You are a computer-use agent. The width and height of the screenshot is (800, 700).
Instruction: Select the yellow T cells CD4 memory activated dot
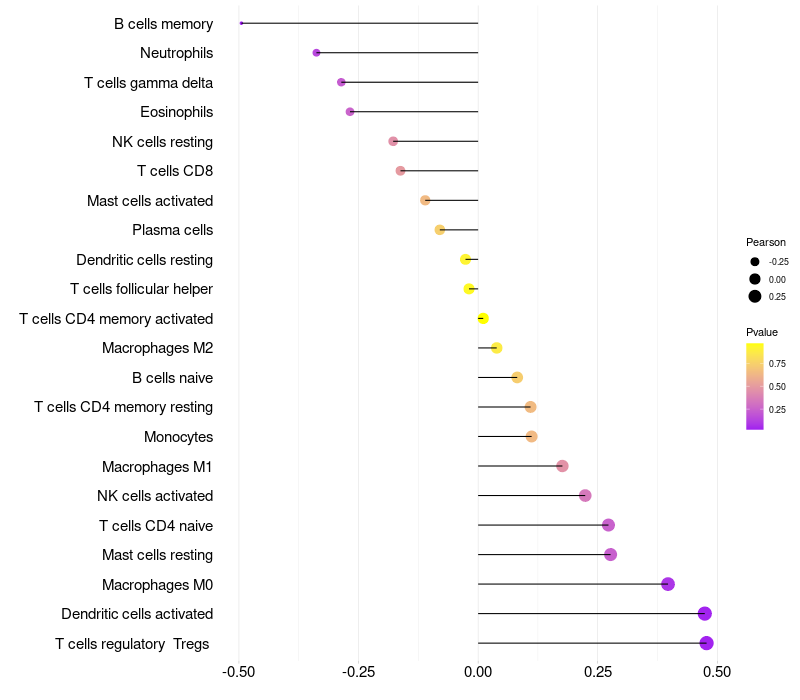[x=483, y=318]
